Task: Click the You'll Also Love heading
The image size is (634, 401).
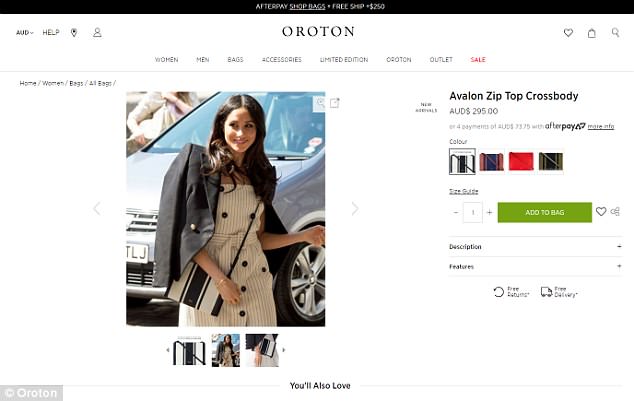Action: [x=320, y=386]
